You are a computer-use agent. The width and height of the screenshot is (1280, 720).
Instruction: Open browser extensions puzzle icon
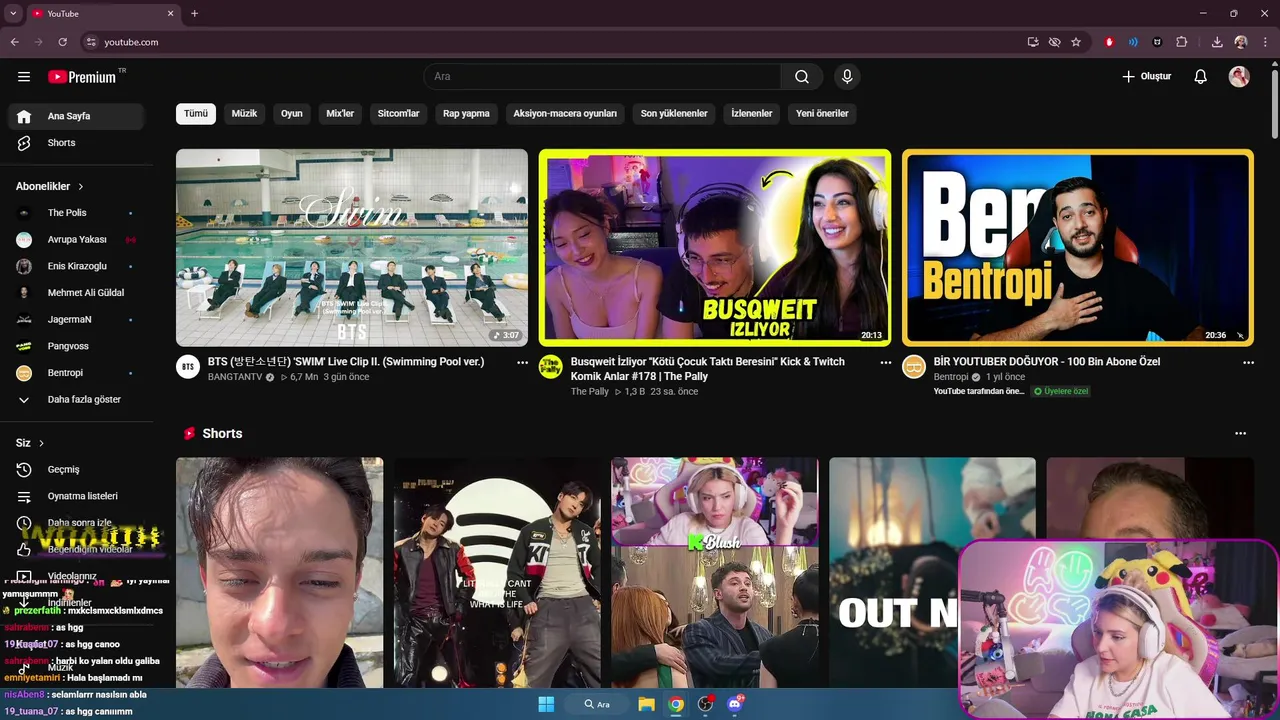coord(1182,42)
